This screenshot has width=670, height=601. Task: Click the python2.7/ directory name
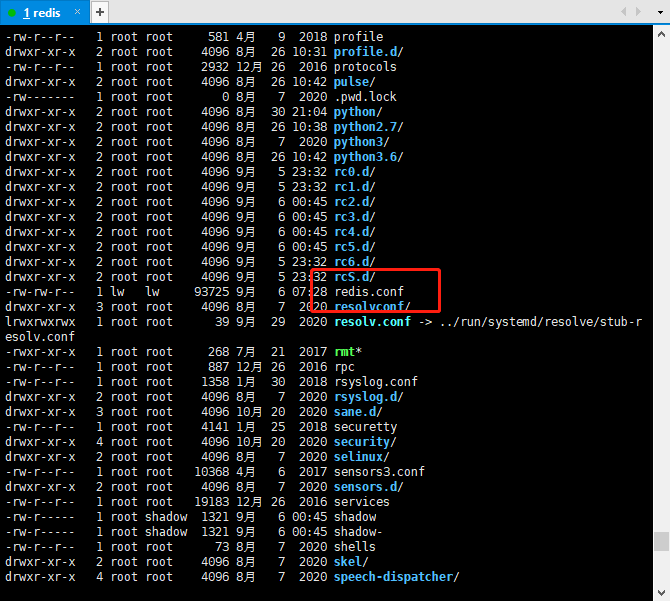[x=368, y=127]
